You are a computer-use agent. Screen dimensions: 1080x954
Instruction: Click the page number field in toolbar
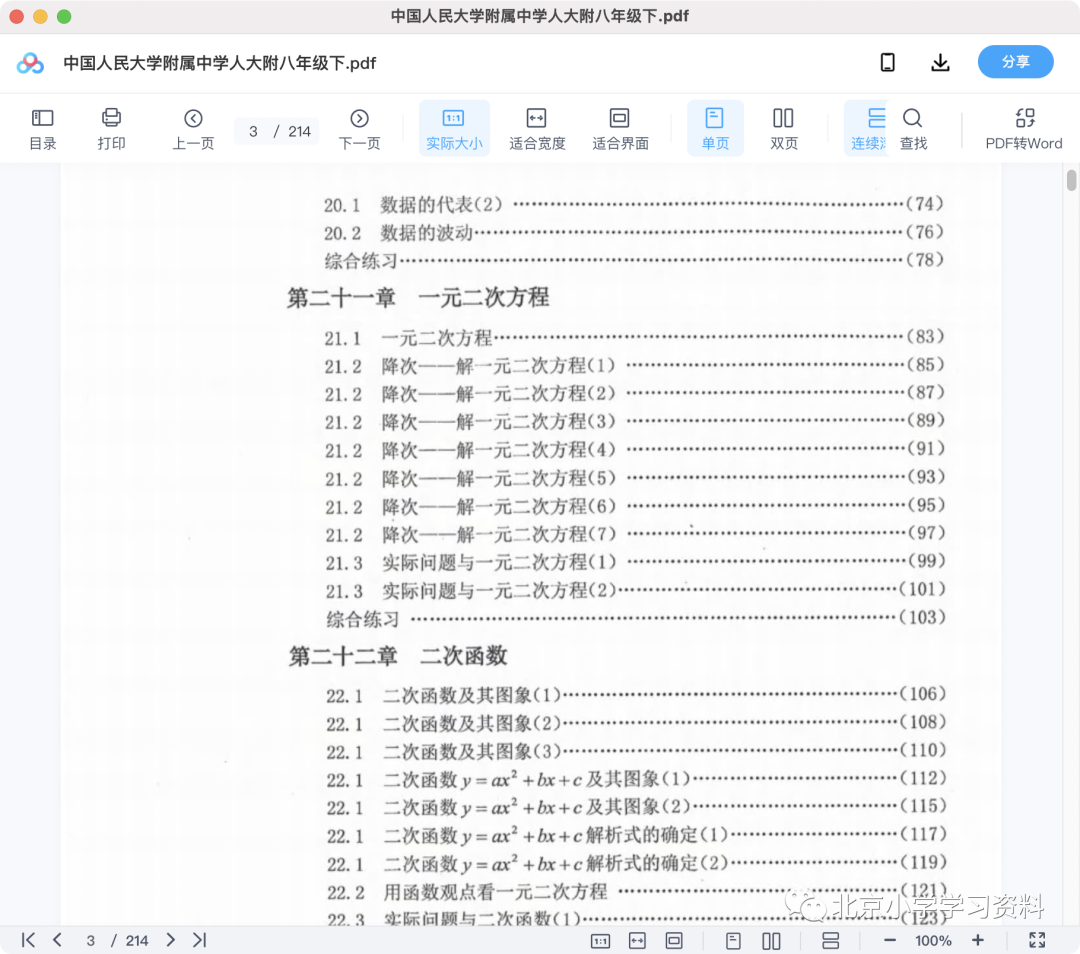[254, 131]
